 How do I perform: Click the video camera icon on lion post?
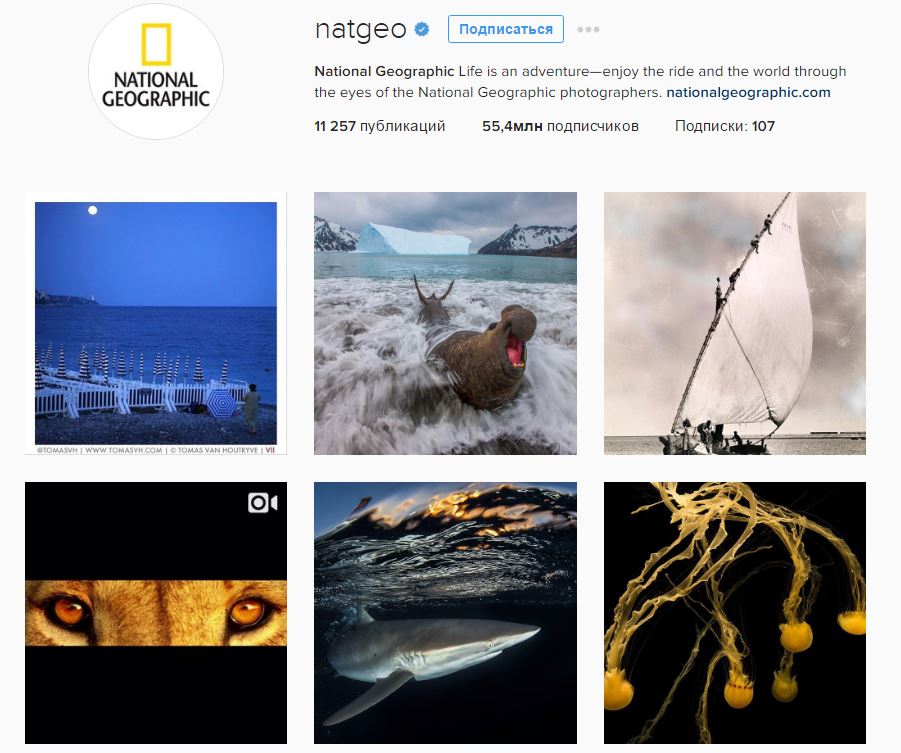coord(263,503)
